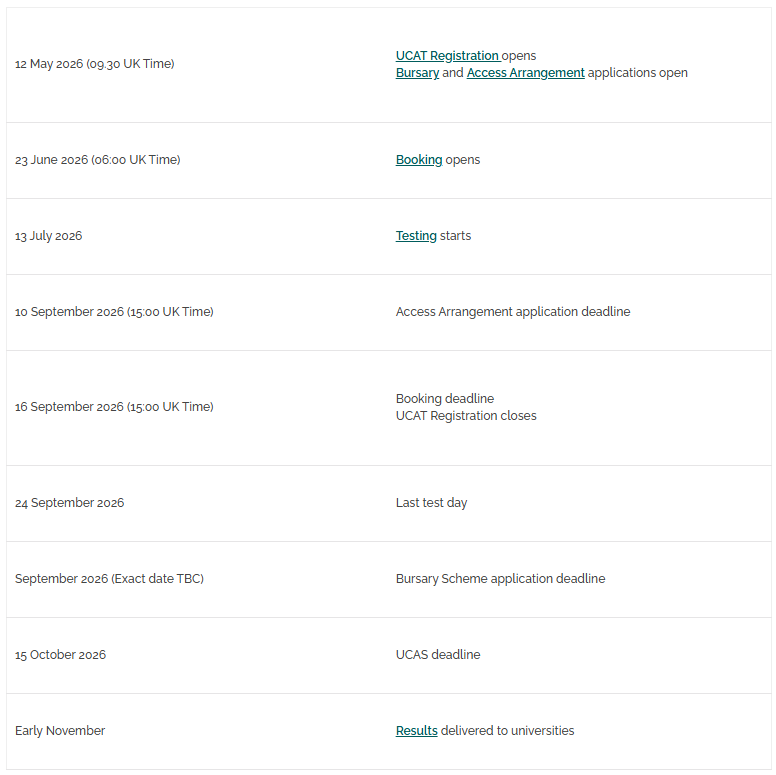Click 'Bursary Scheme application deadline' text
776x775 pixels.
coord(500,579)
